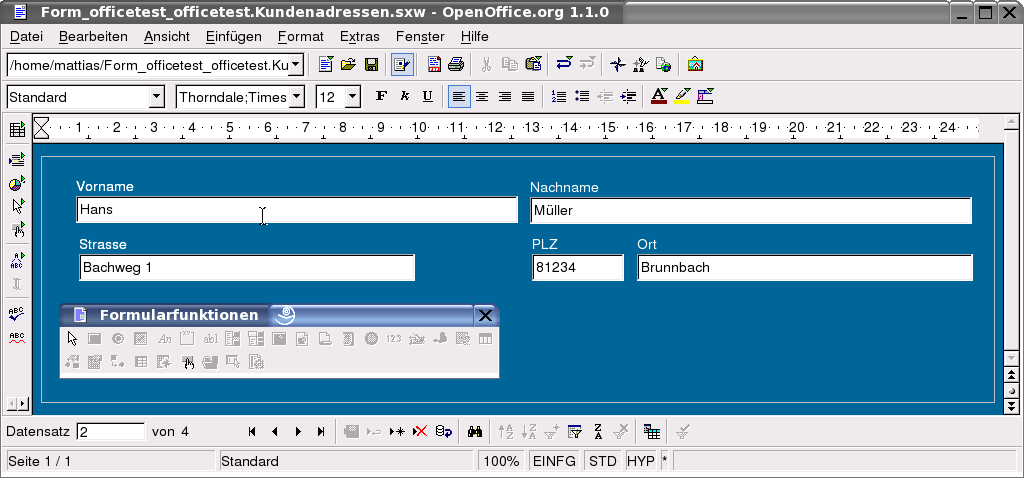Expand the paragraph style Standard dropdown
The height and width of the screenshot is (478, 1024).
156,97
